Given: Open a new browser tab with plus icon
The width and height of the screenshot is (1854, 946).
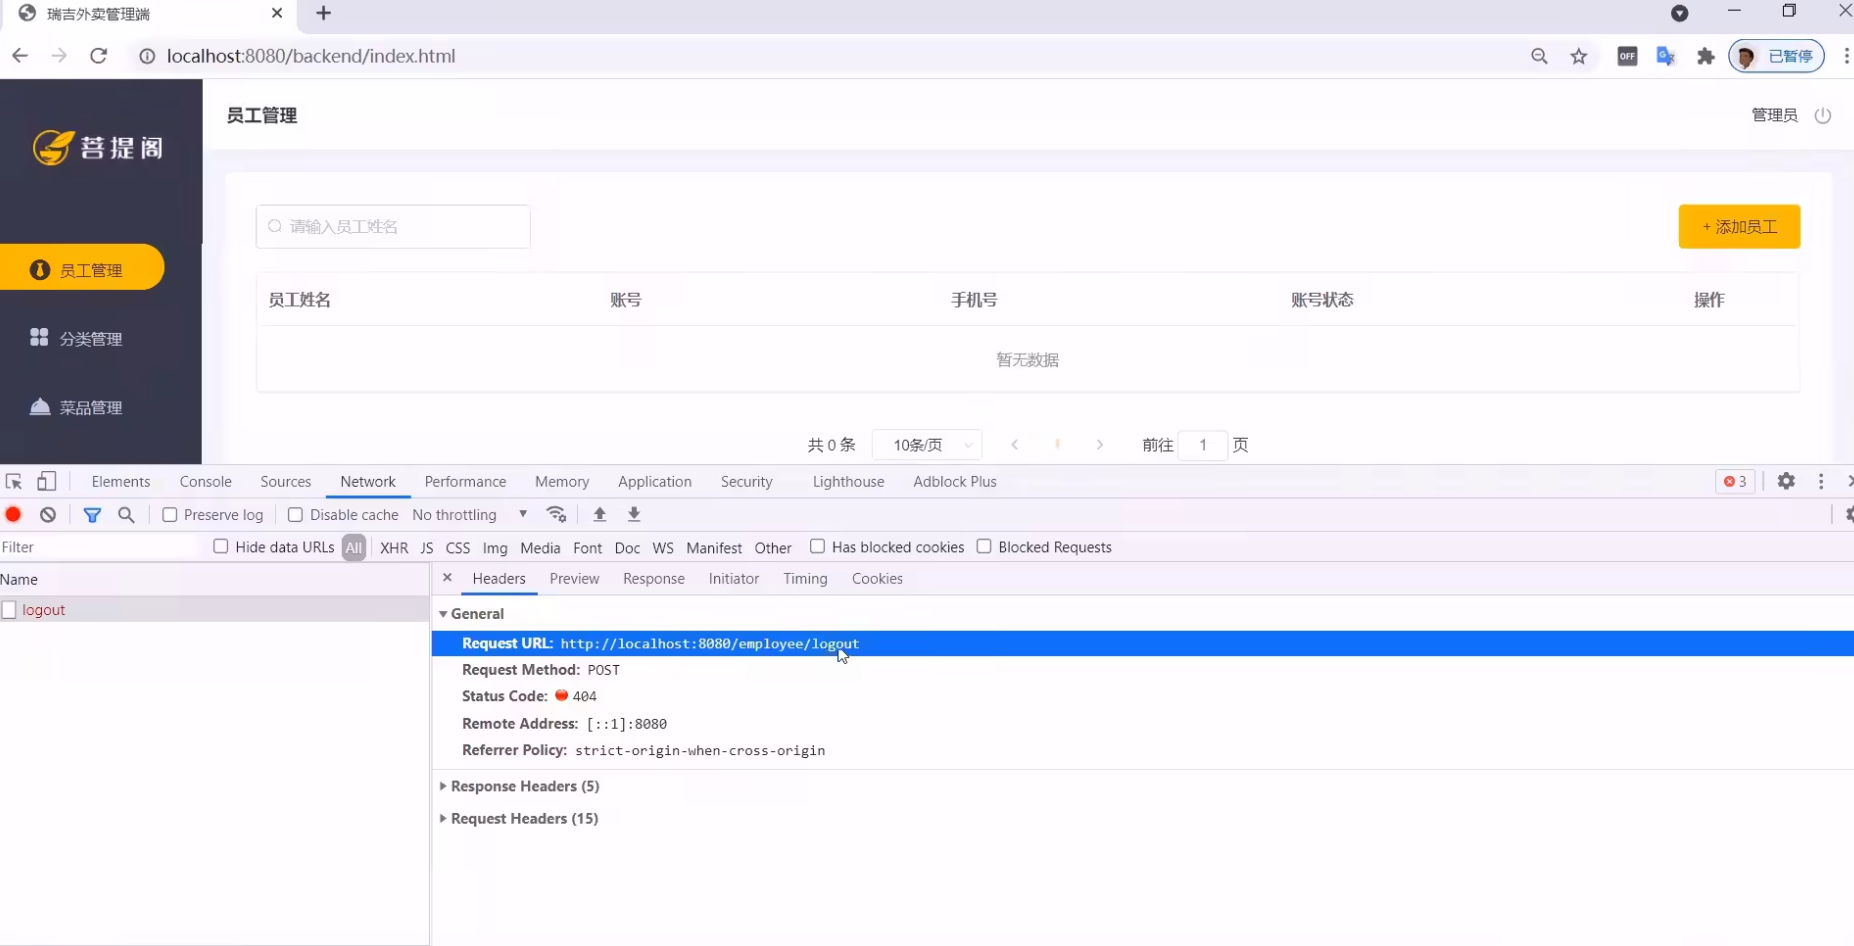Looking at the screenshot, I should [x=323, y=13].
